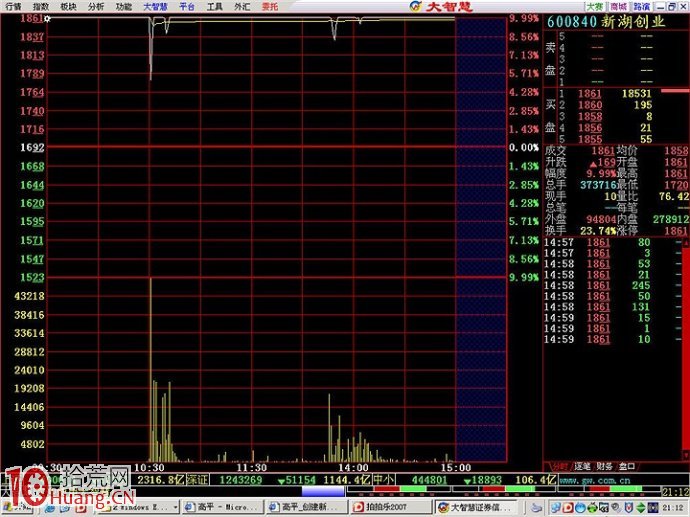Click 量比 value 76.42
This screenshot has height=517, width=690.
coord(674,196)
